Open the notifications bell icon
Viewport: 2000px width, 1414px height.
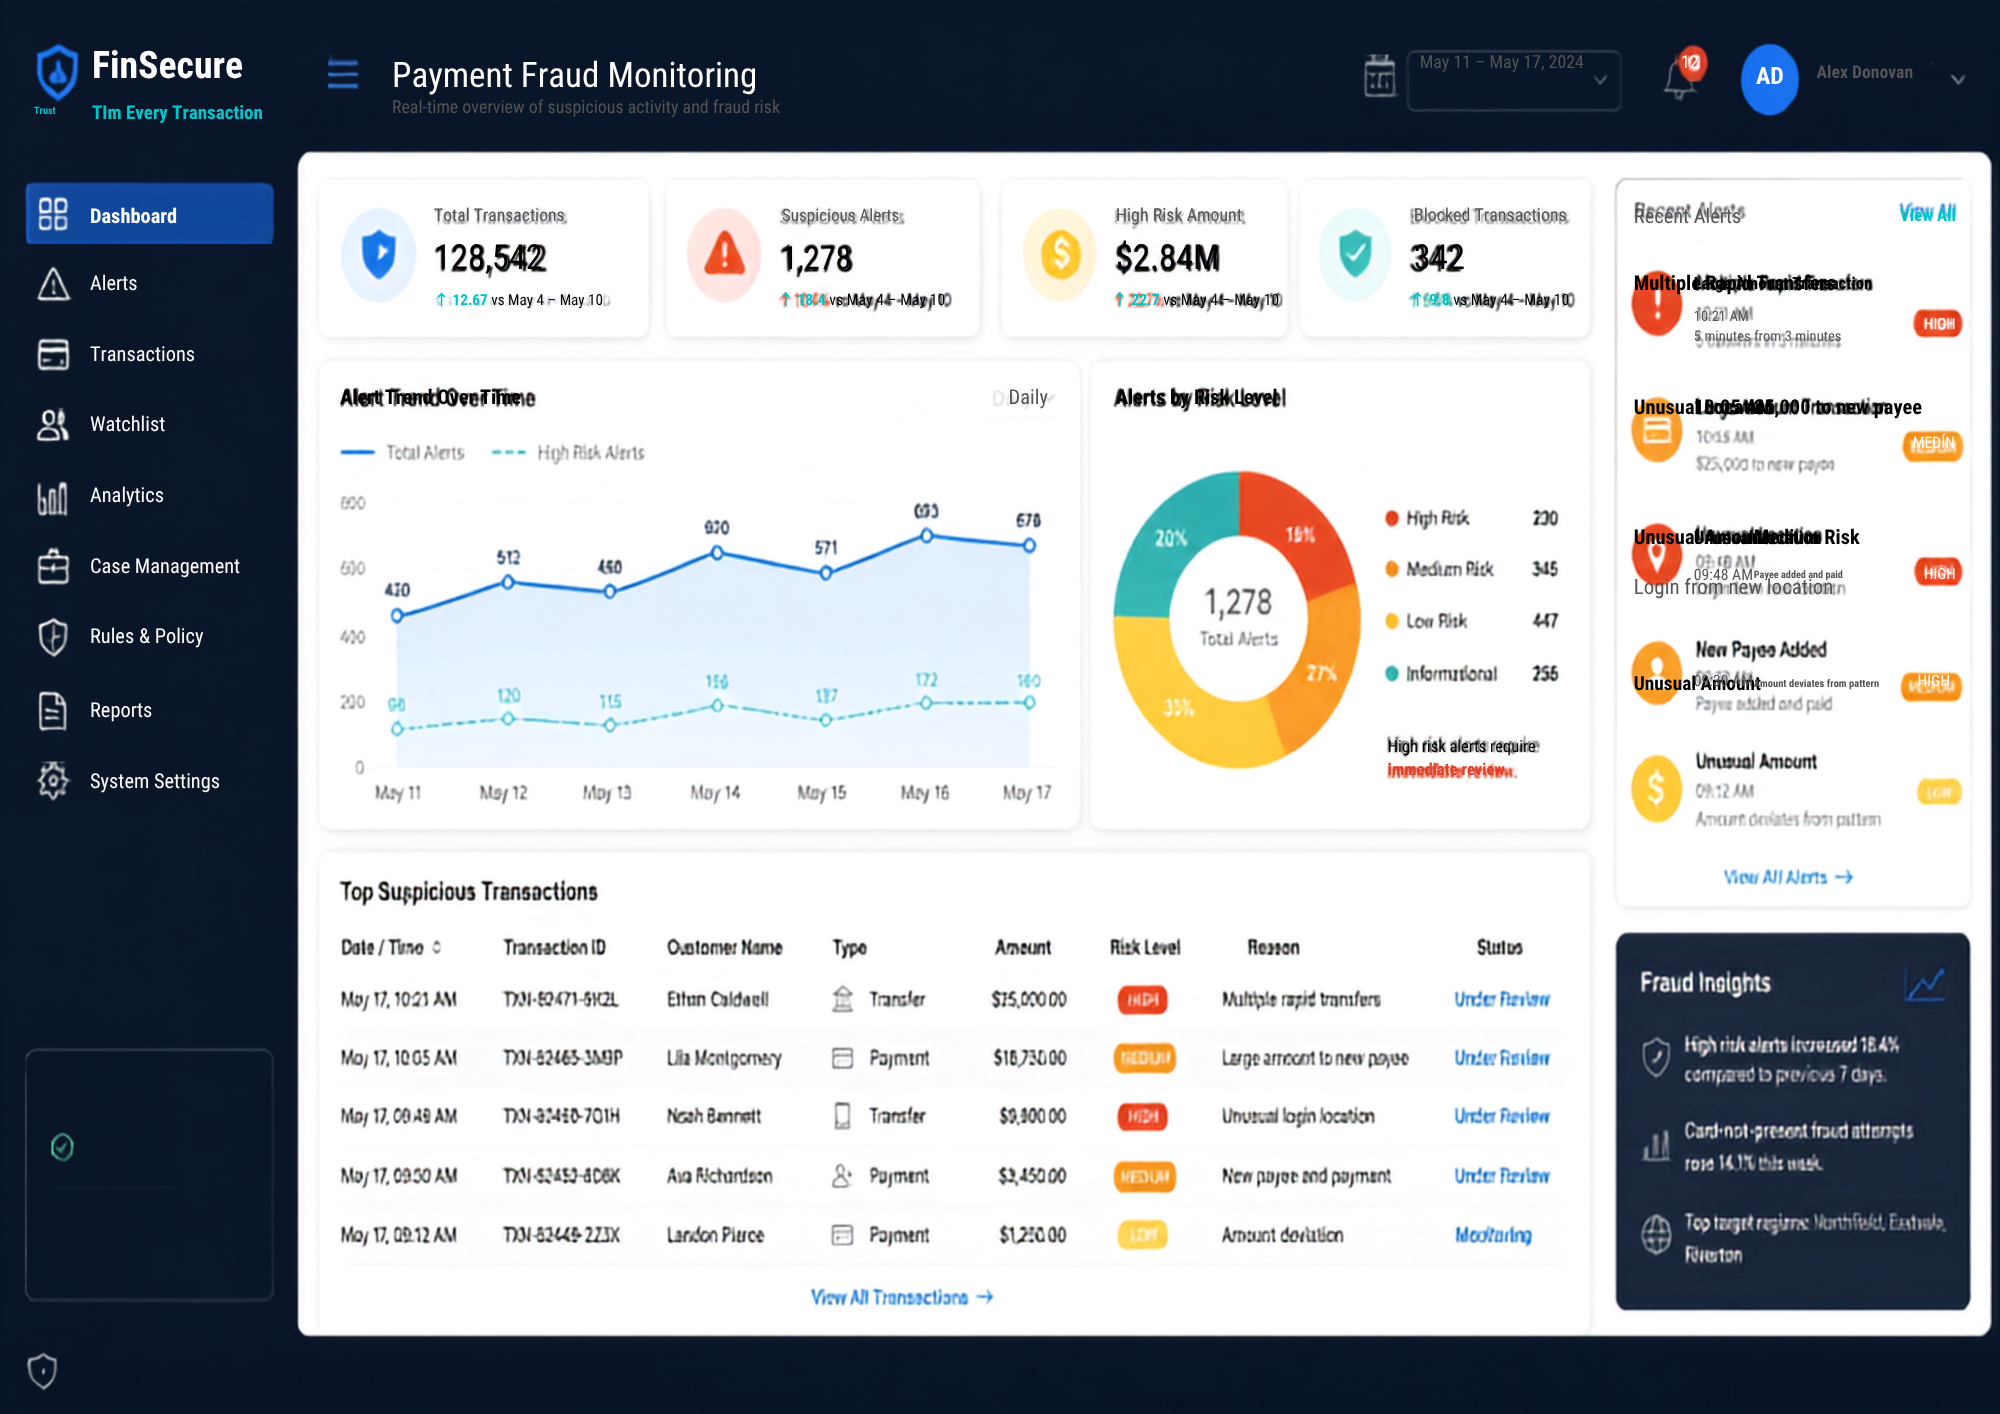[1681, 77]
